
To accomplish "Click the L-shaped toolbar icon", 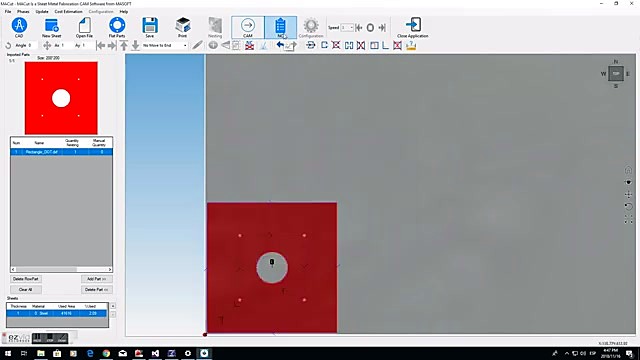I will coord(385,45).
